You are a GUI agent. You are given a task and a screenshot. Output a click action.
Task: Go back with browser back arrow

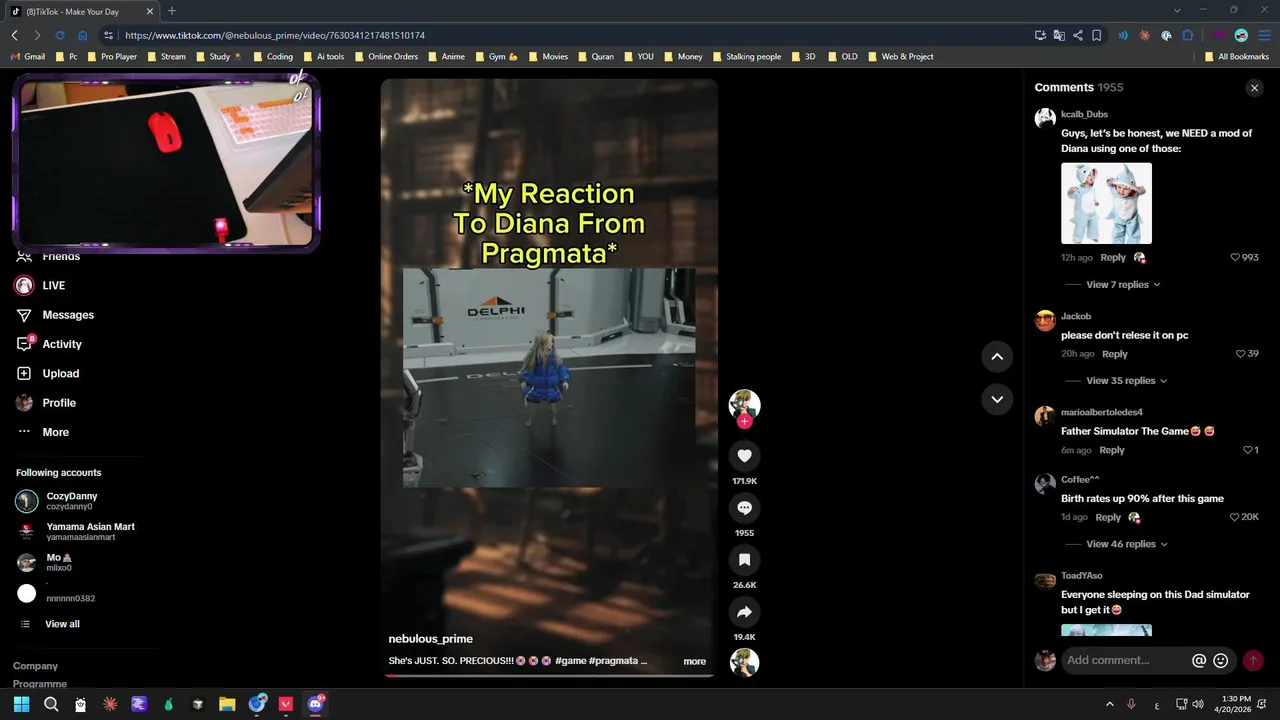tap(14, 35)
